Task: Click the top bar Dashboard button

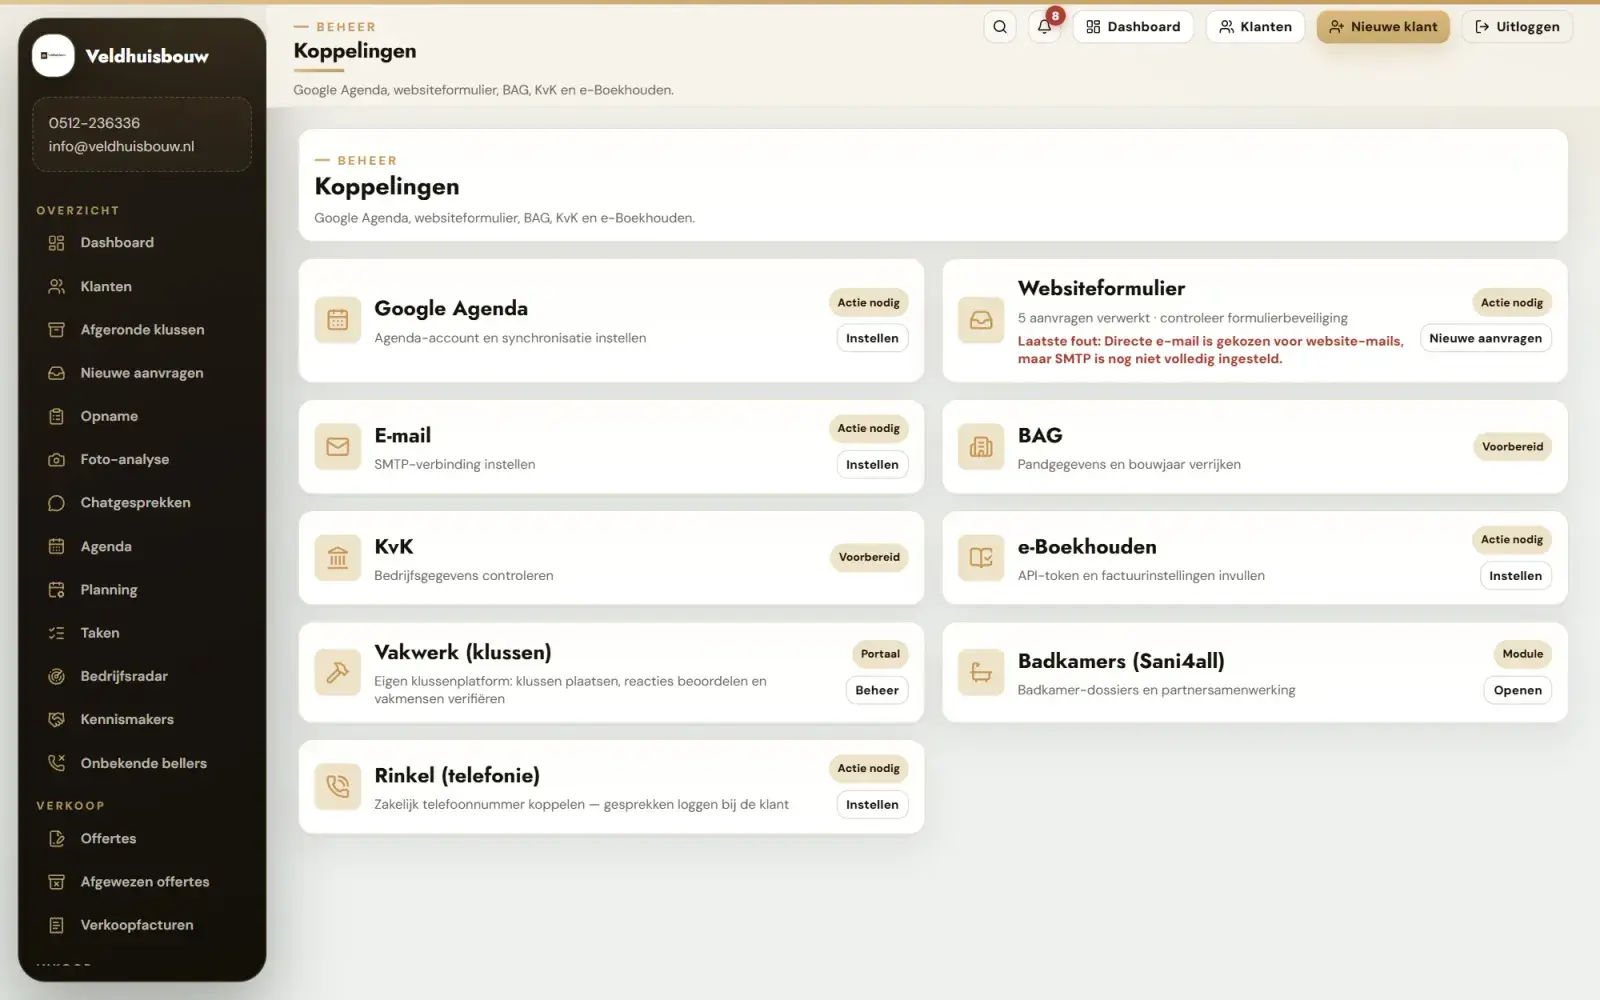Action: (1133, 27)
